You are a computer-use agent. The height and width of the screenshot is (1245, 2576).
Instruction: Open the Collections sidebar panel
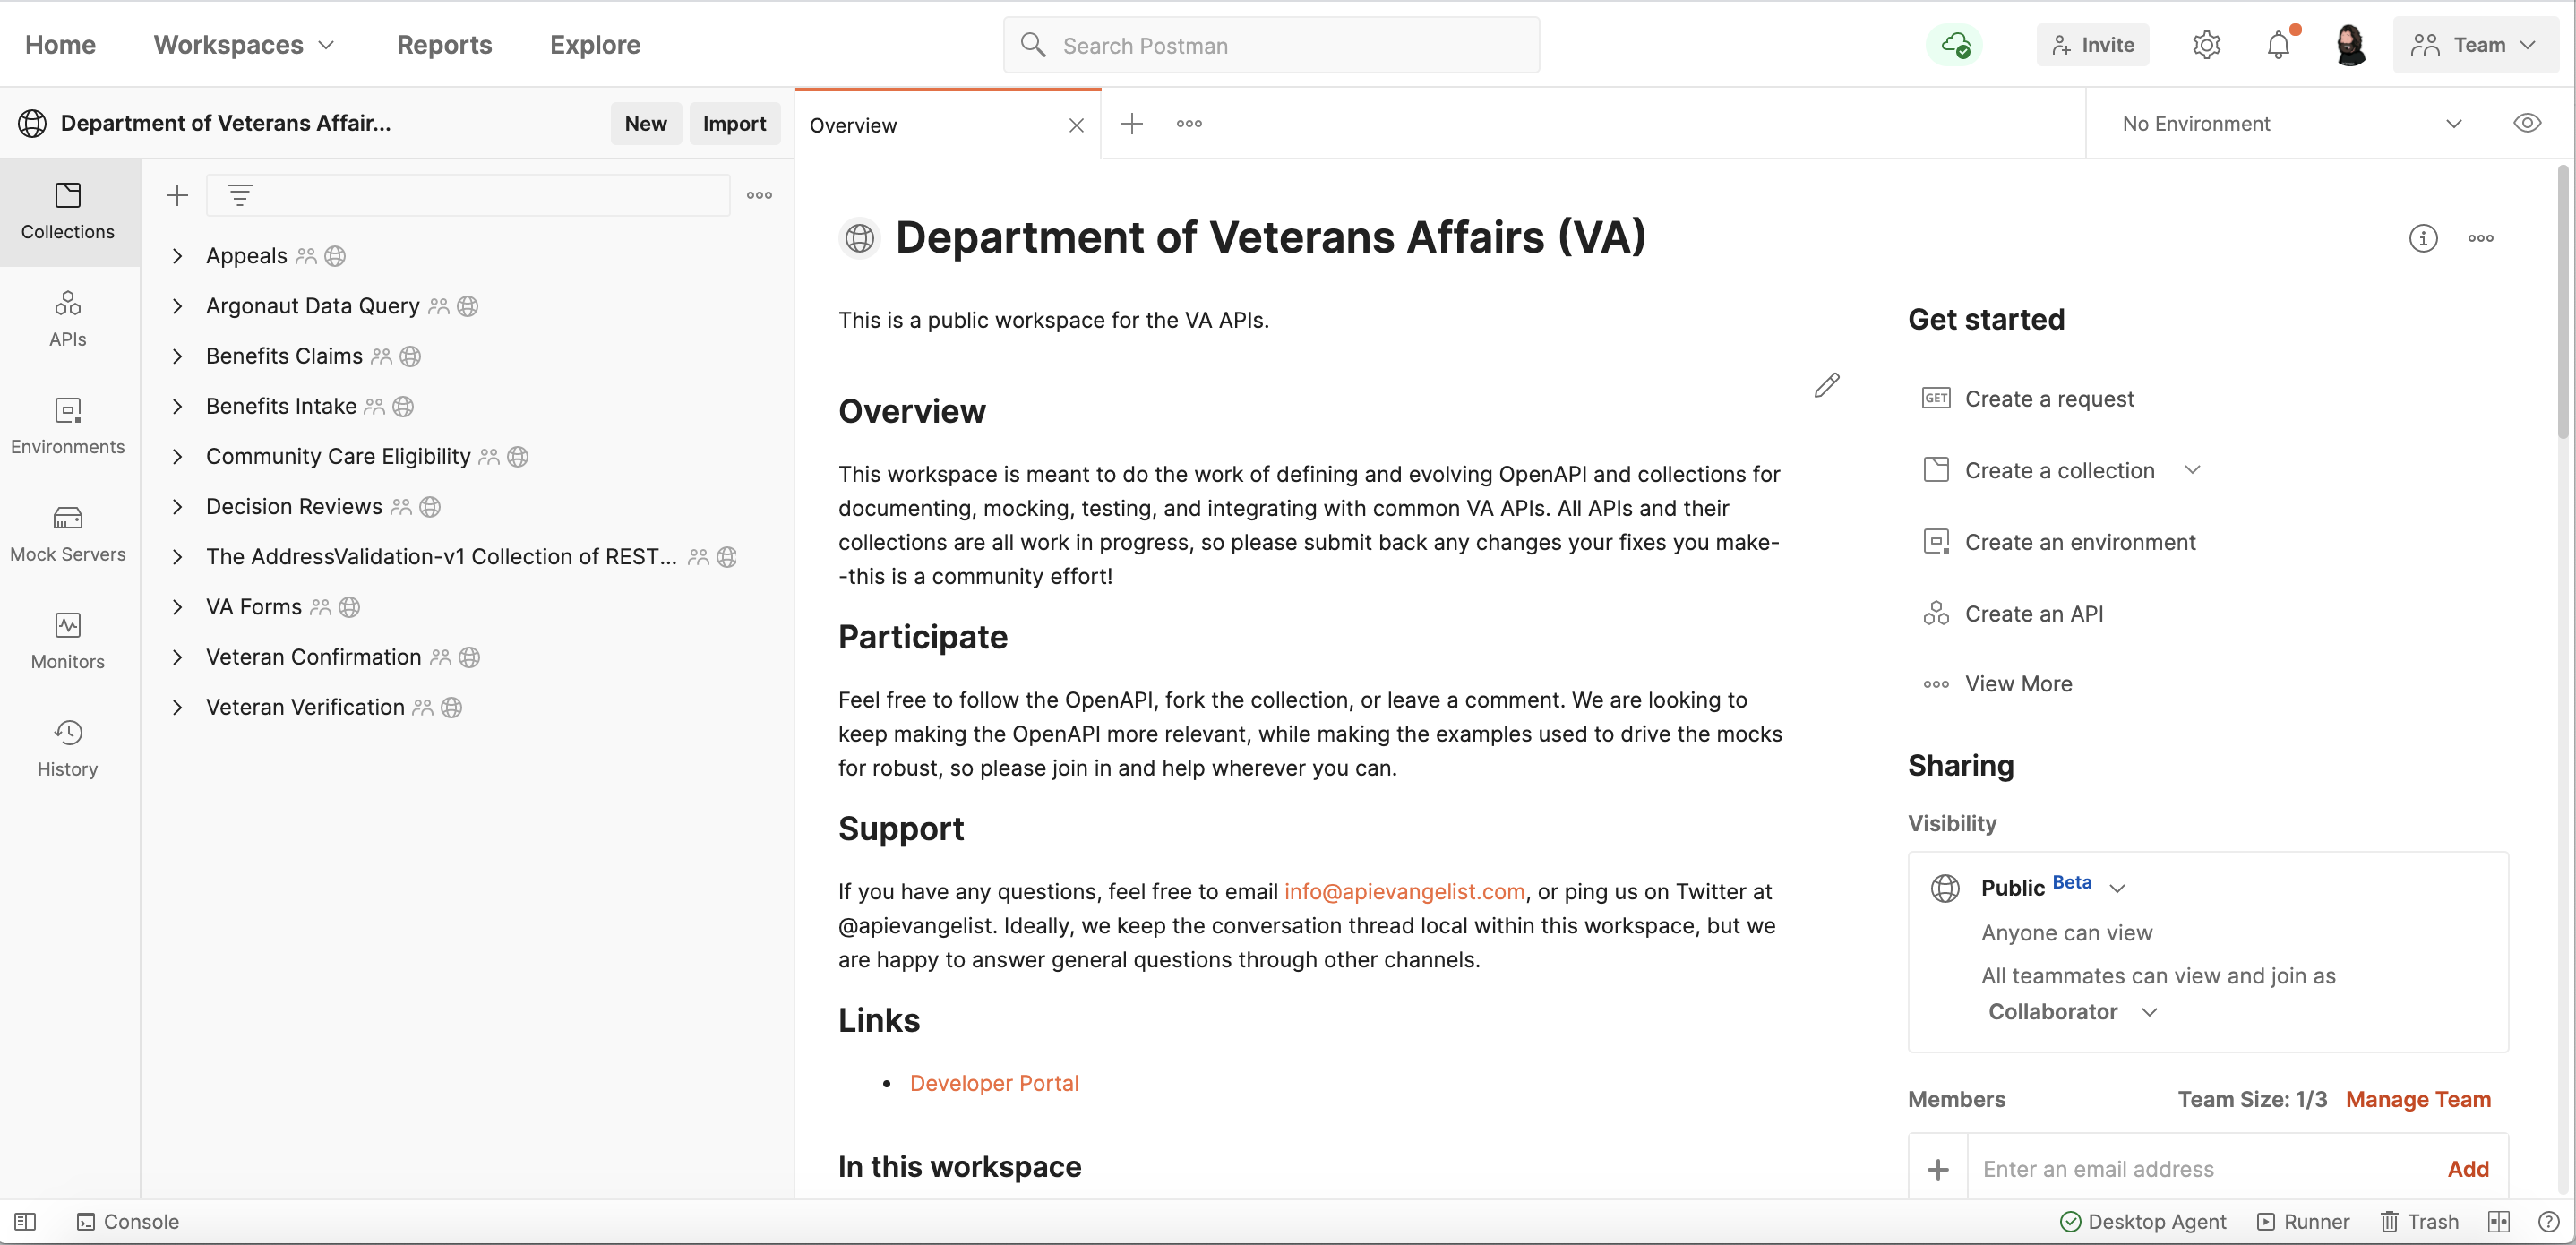coord(68,212)
